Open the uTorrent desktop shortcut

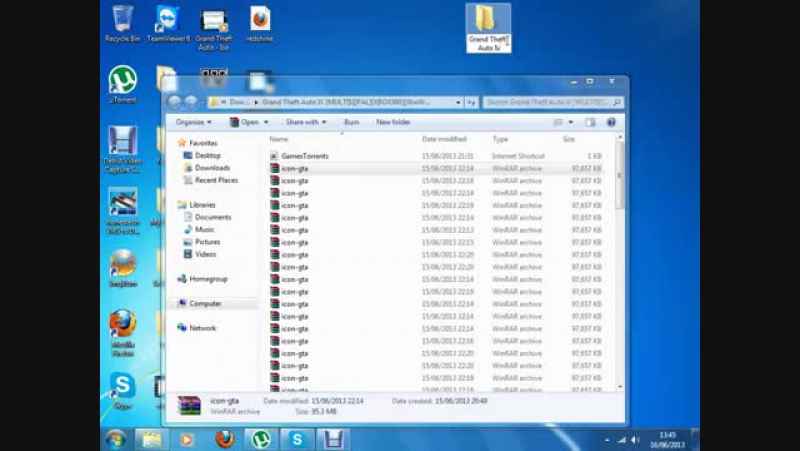point(122,85)
